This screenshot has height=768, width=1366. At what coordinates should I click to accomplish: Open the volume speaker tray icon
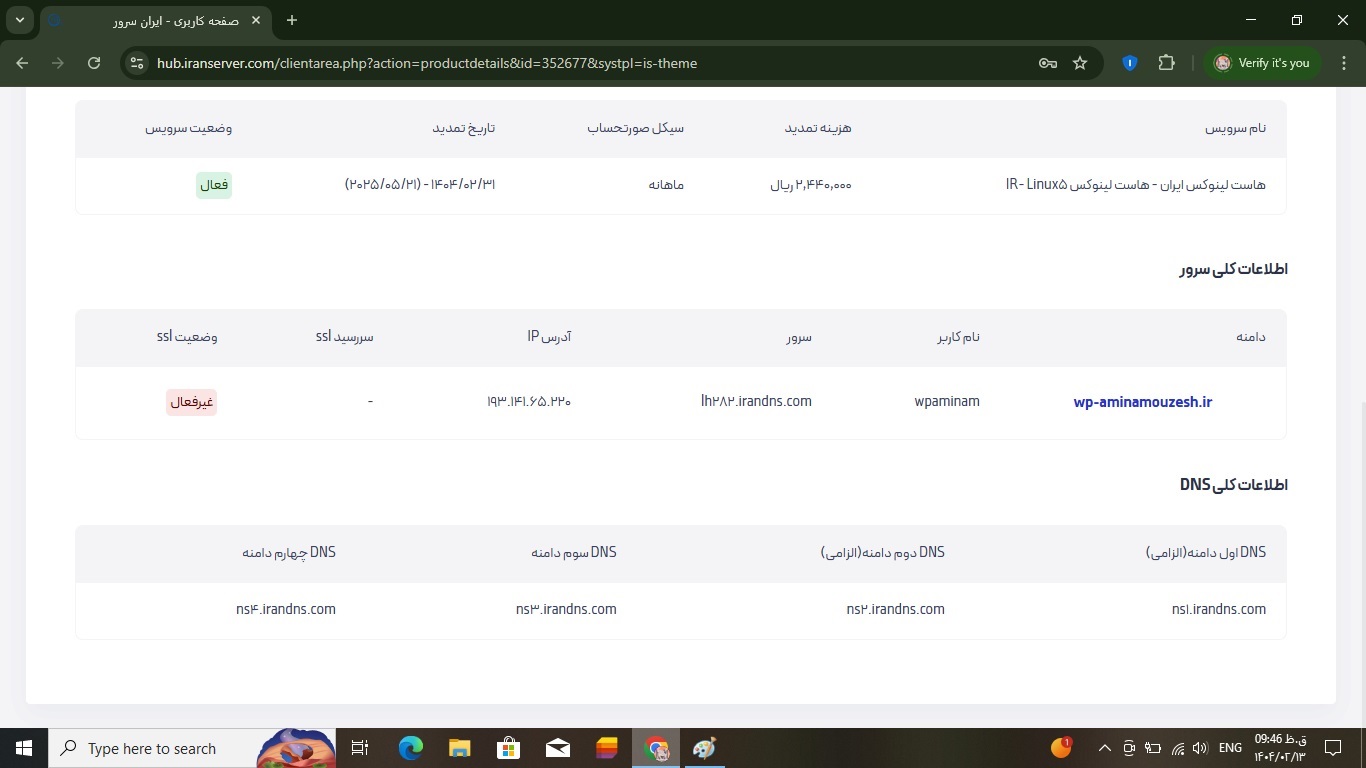[x=1200, y=748]
